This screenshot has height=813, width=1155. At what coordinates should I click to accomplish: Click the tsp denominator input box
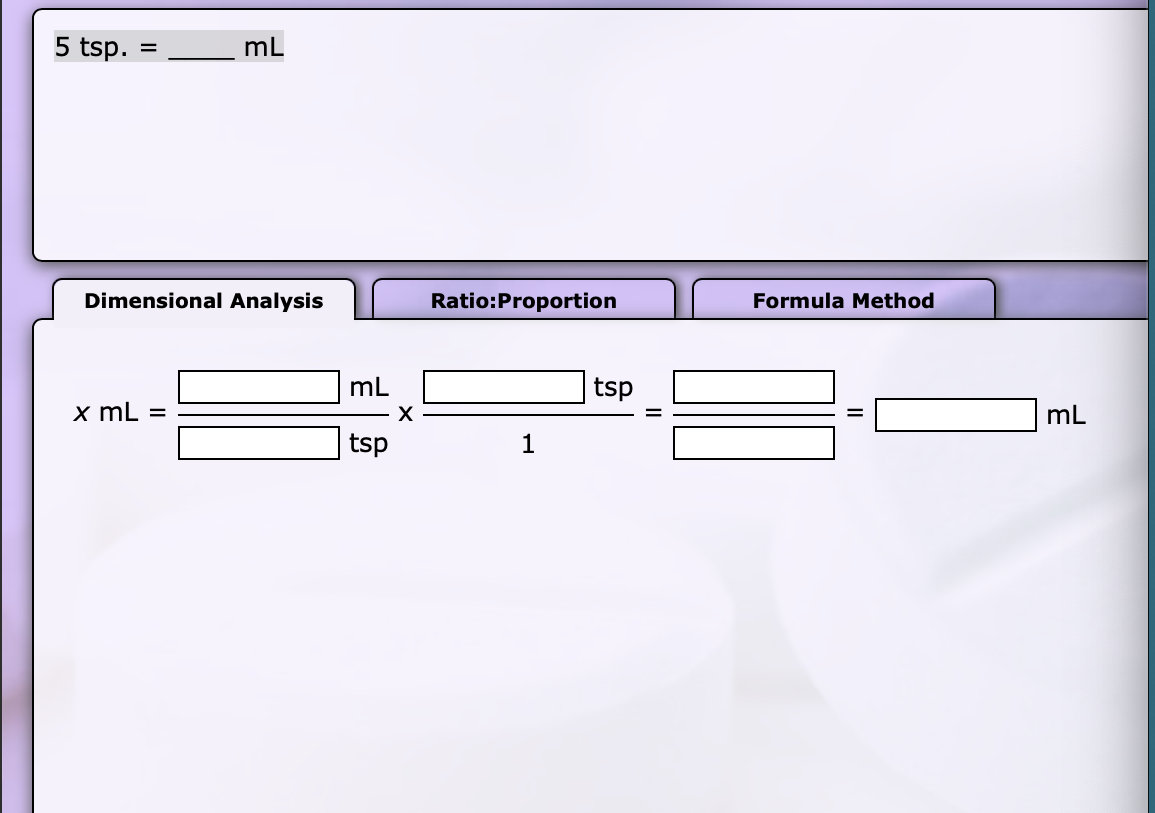click(x=257, y=444)
